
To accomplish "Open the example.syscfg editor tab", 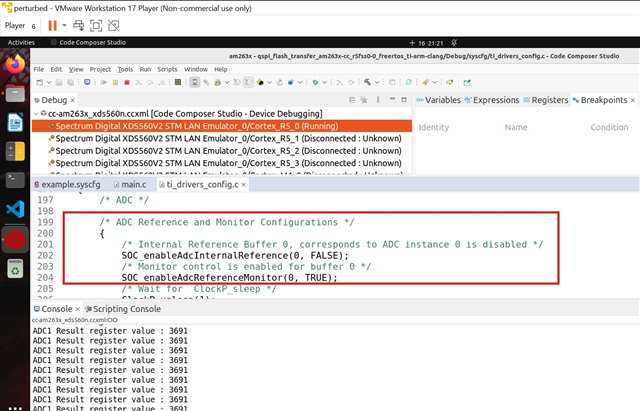I will (x=67, y=184).
